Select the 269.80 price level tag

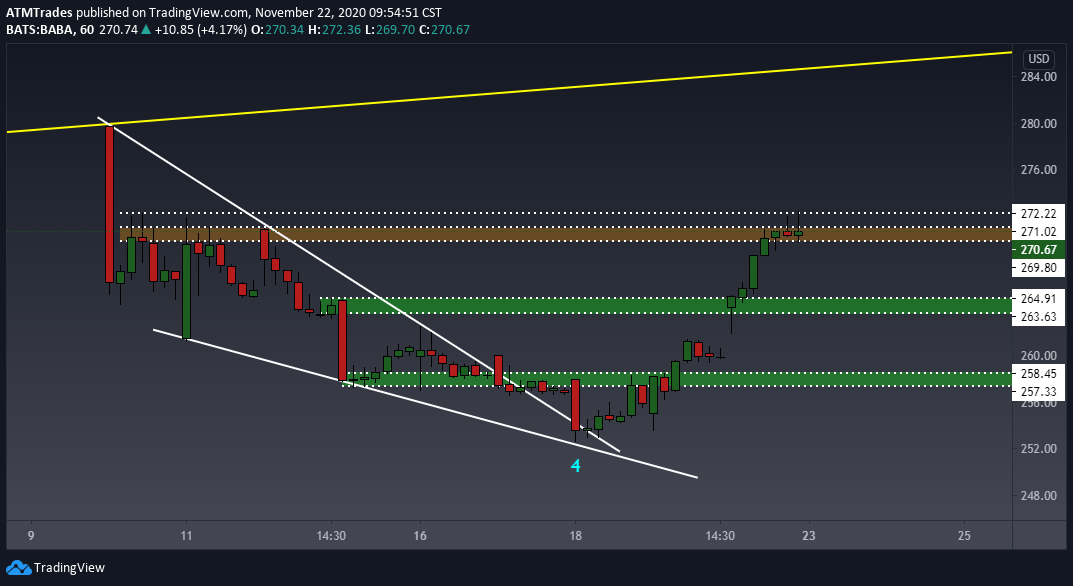point(1038,268)
